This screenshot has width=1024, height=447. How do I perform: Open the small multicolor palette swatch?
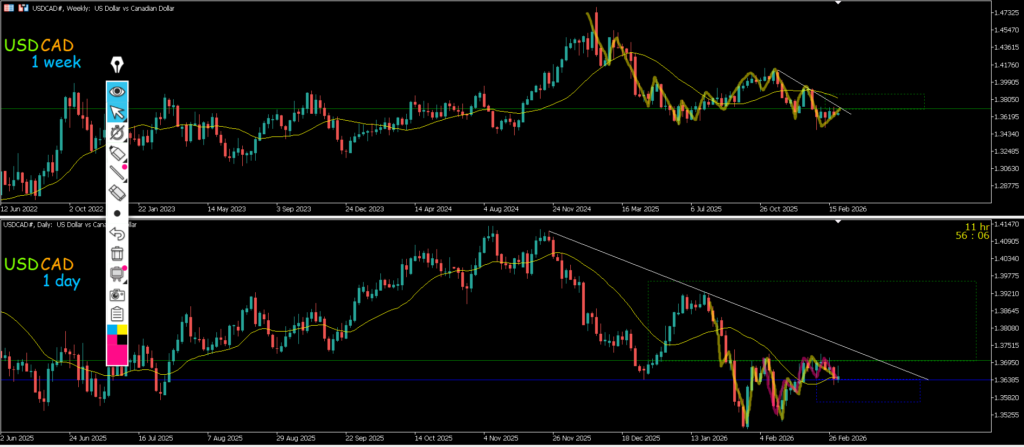coord(117,331)
